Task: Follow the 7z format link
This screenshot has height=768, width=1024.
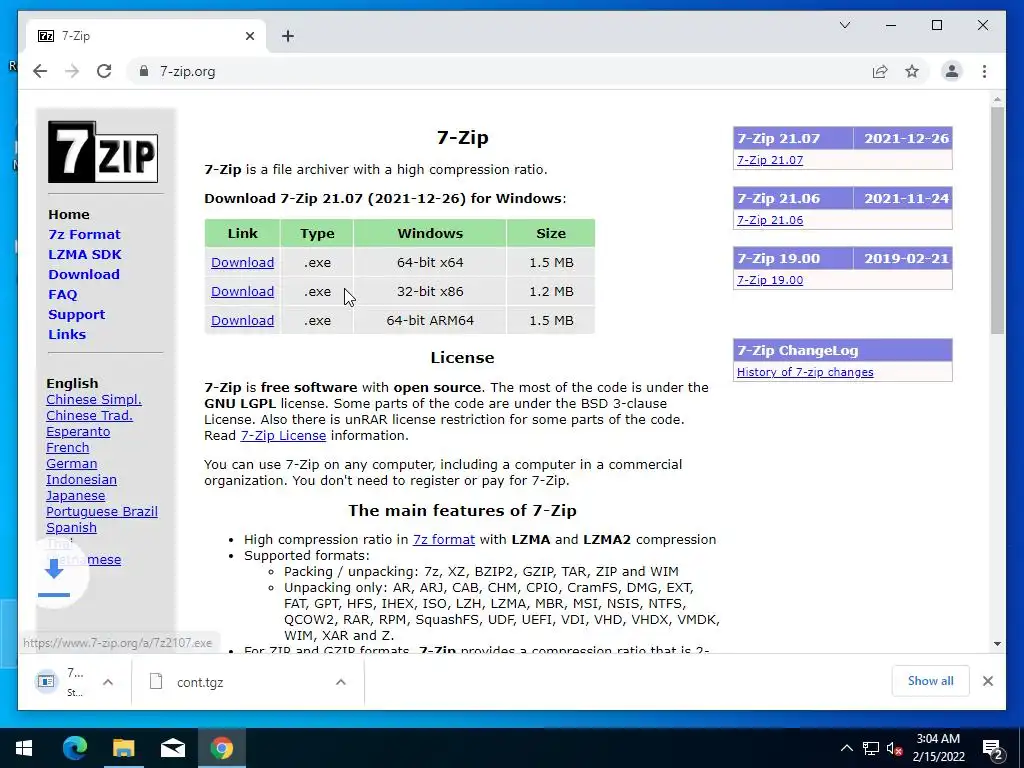Action: [x=443, y=539]
